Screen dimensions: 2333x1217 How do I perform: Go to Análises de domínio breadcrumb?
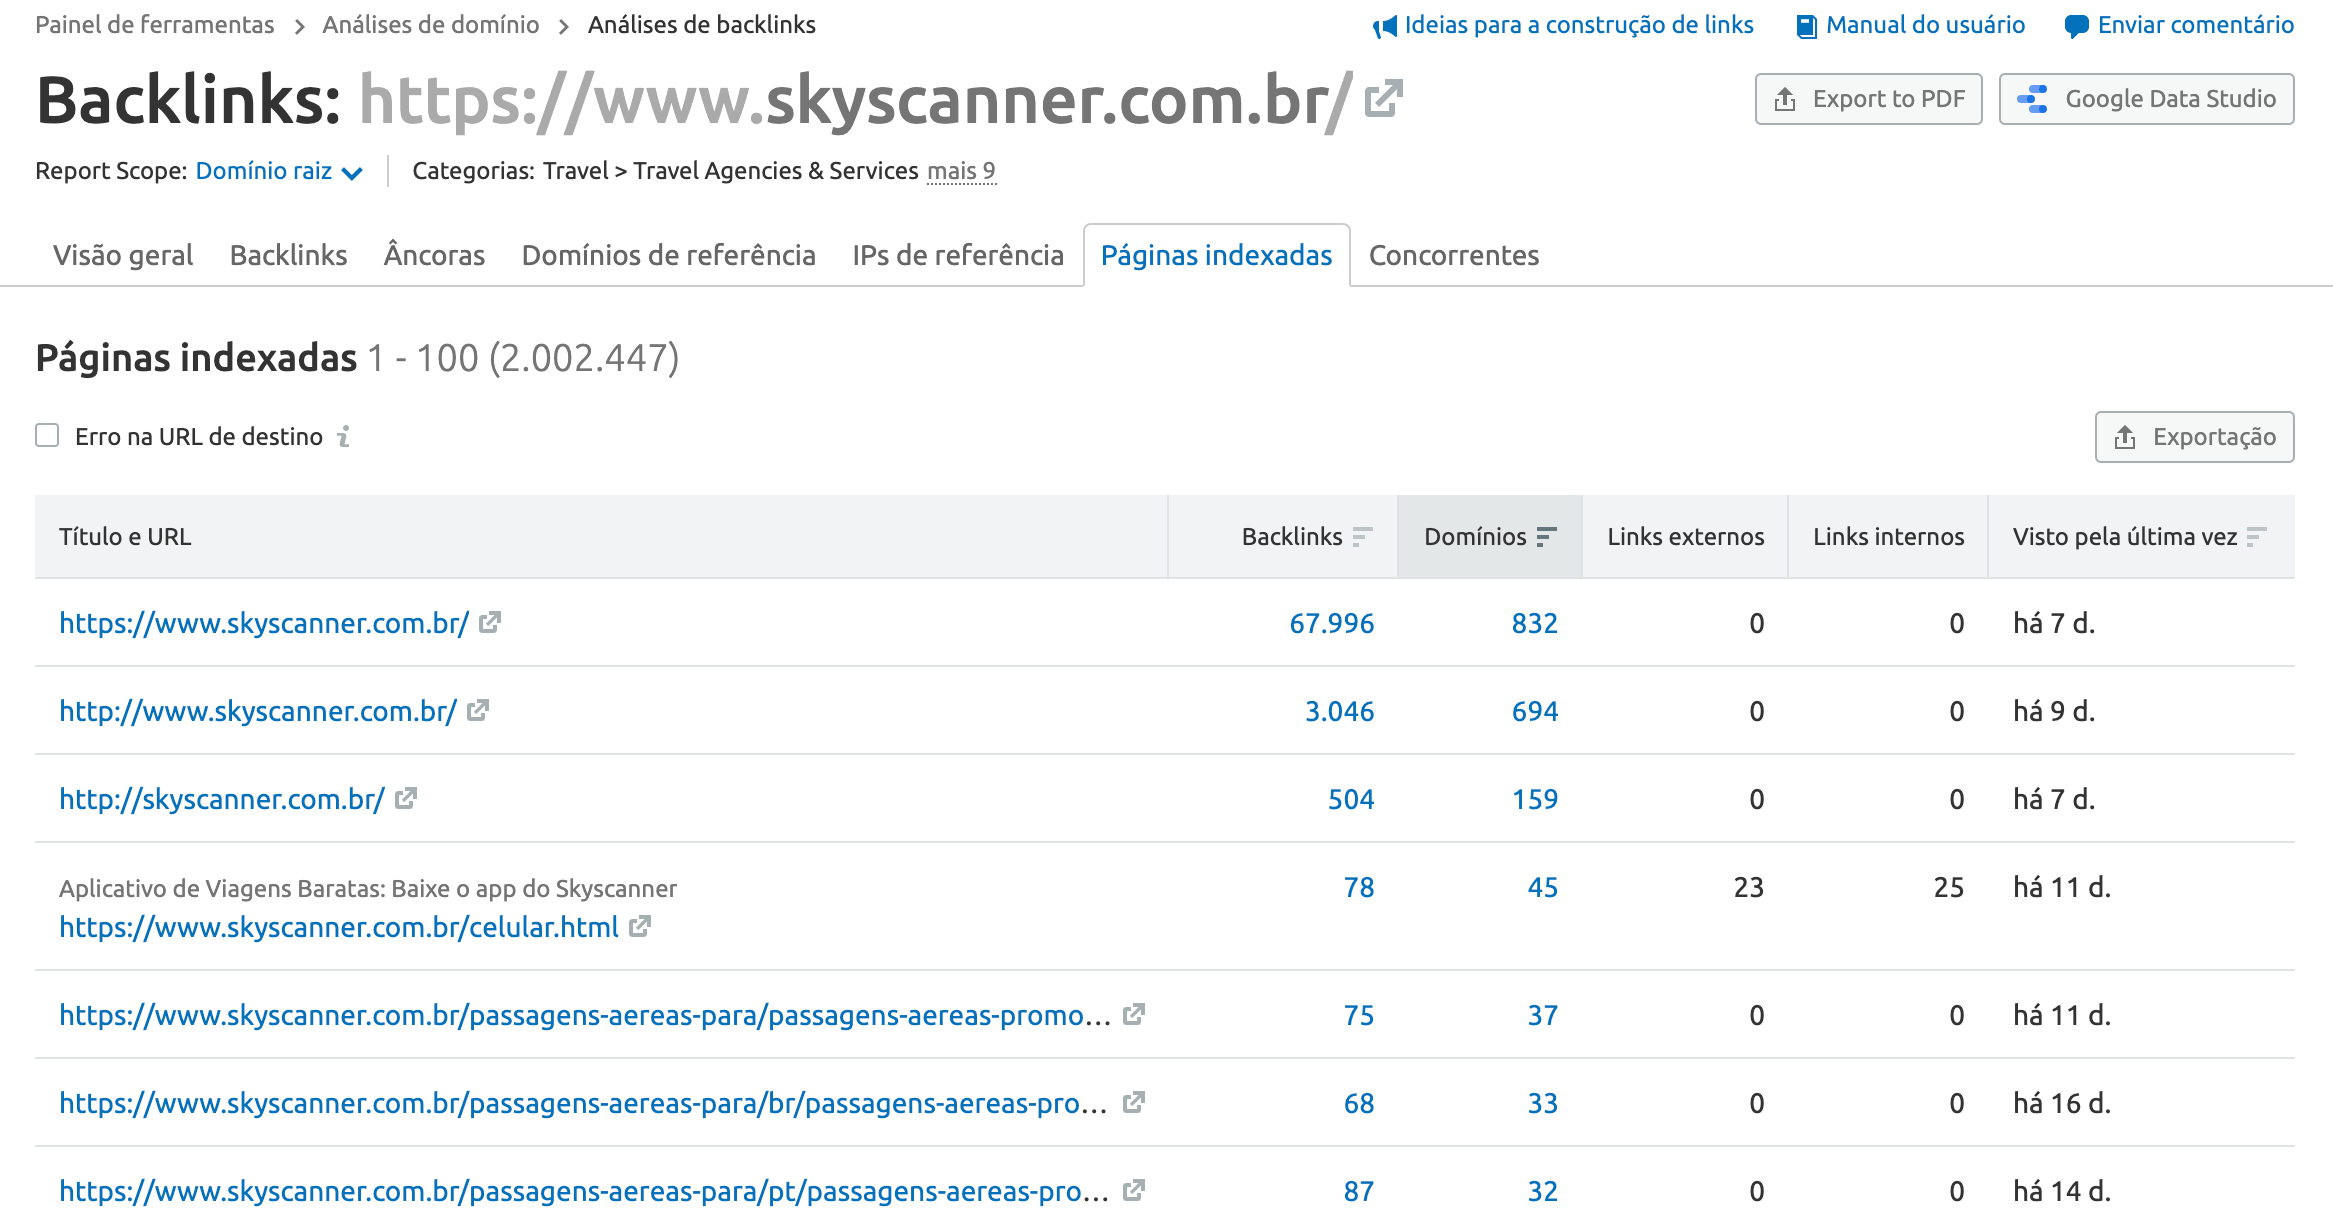click(x=431, y=25)
